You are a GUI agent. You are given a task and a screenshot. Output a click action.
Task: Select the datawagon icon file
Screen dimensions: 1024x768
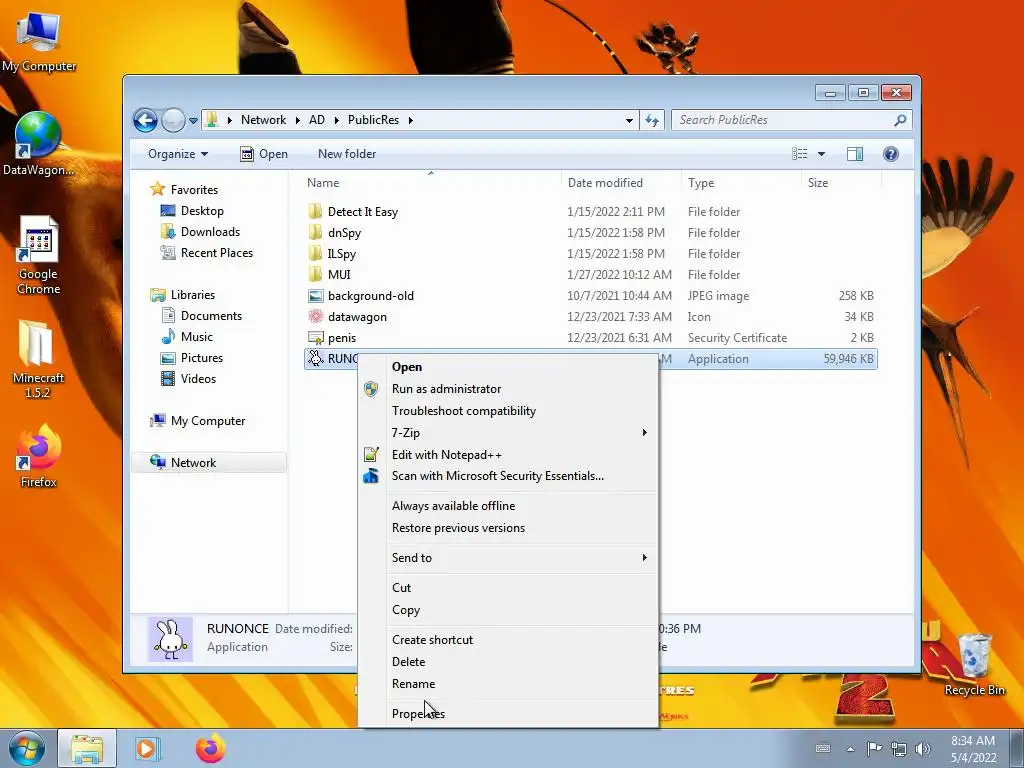357,317
